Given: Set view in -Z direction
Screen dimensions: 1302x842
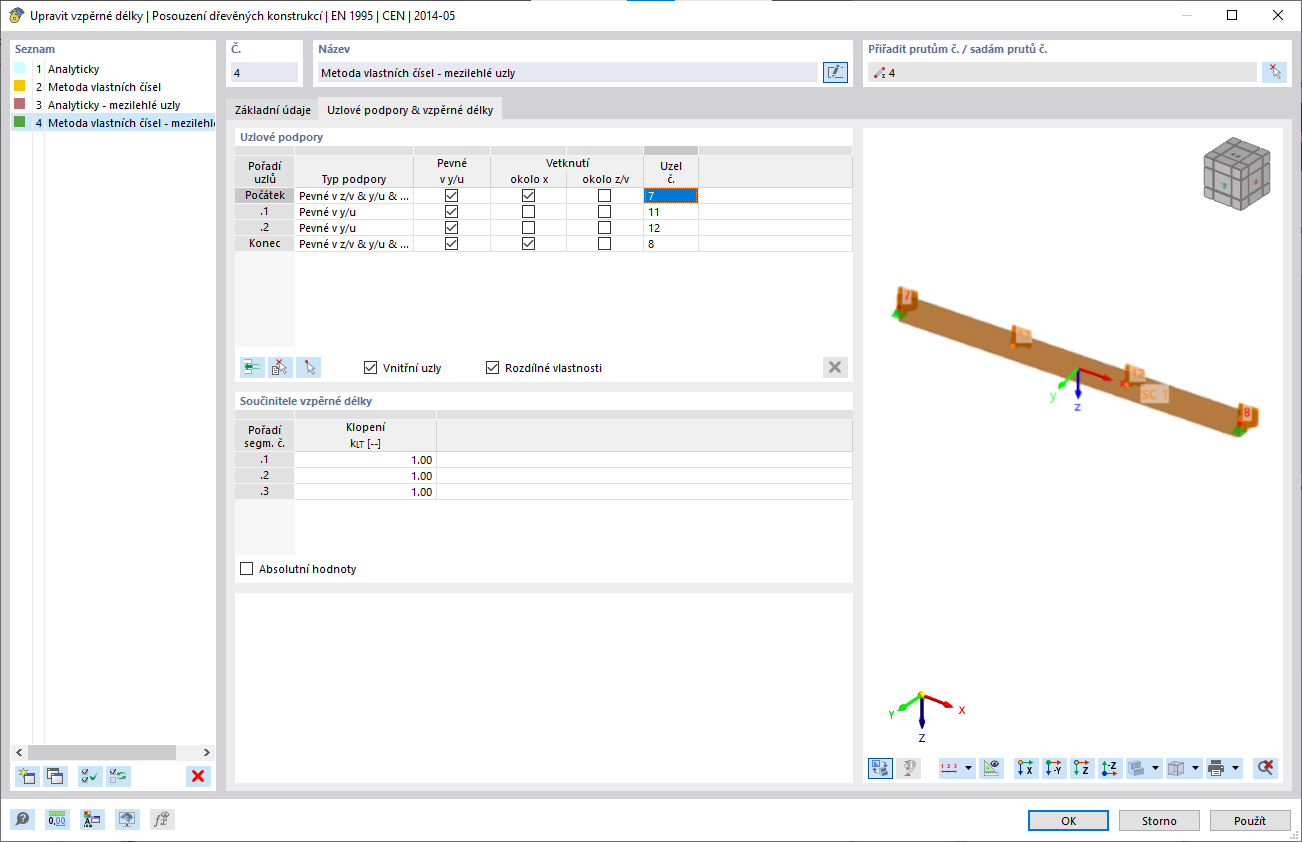Looking at the screenshot, I should 1109,768.
